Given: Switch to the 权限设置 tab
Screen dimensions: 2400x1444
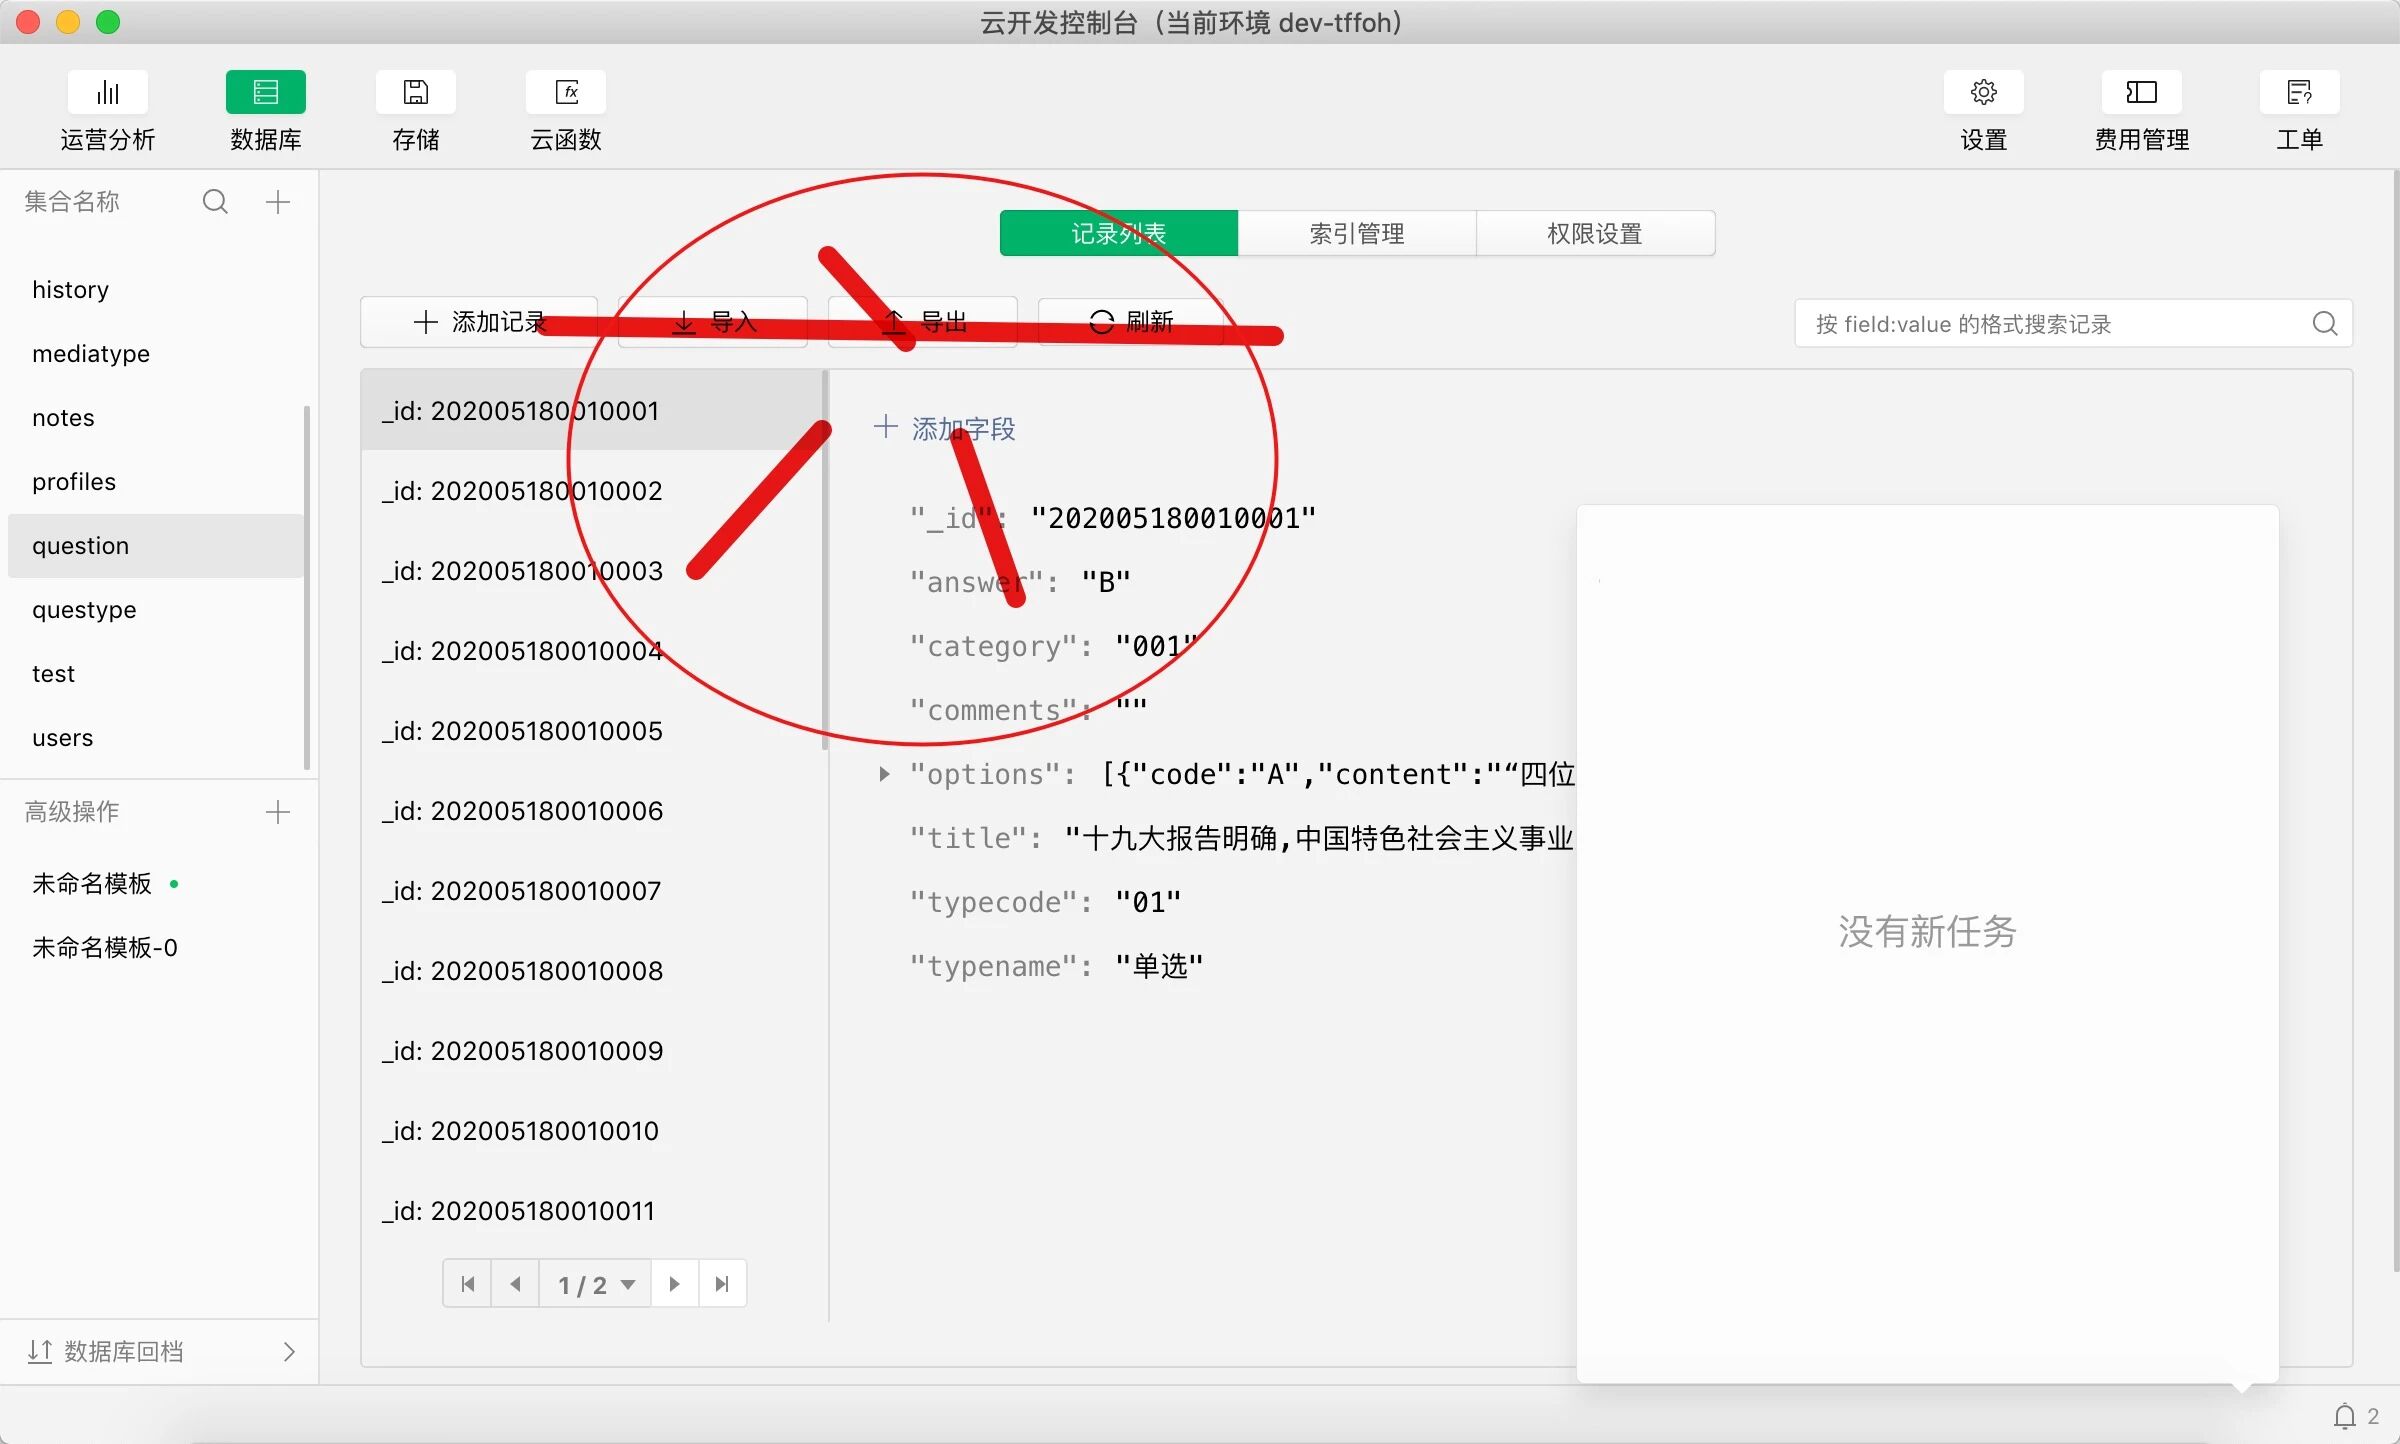Looking at the screenshot, I should click(x=1594, y=233).
